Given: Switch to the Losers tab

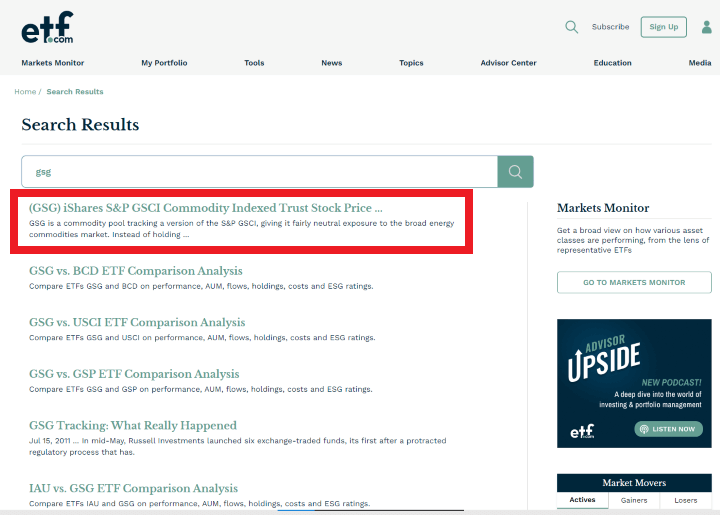Looking at the screenshot, I should (x=686, y=500).
